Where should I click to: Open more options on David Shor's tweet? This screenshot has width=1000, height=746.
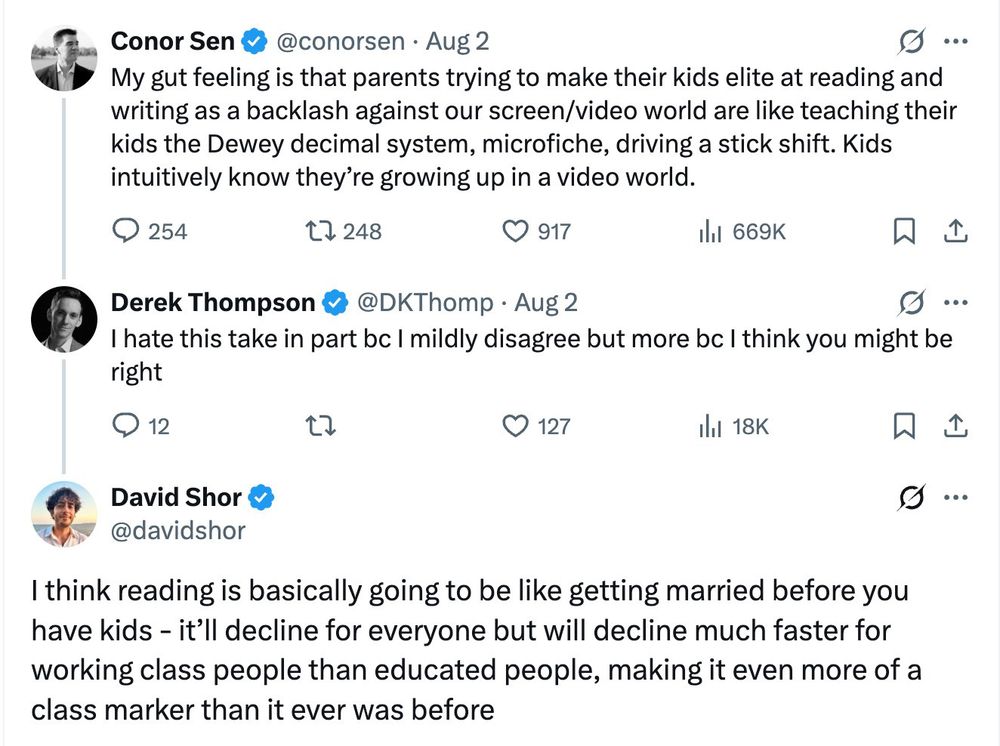(x=956, y=497)
